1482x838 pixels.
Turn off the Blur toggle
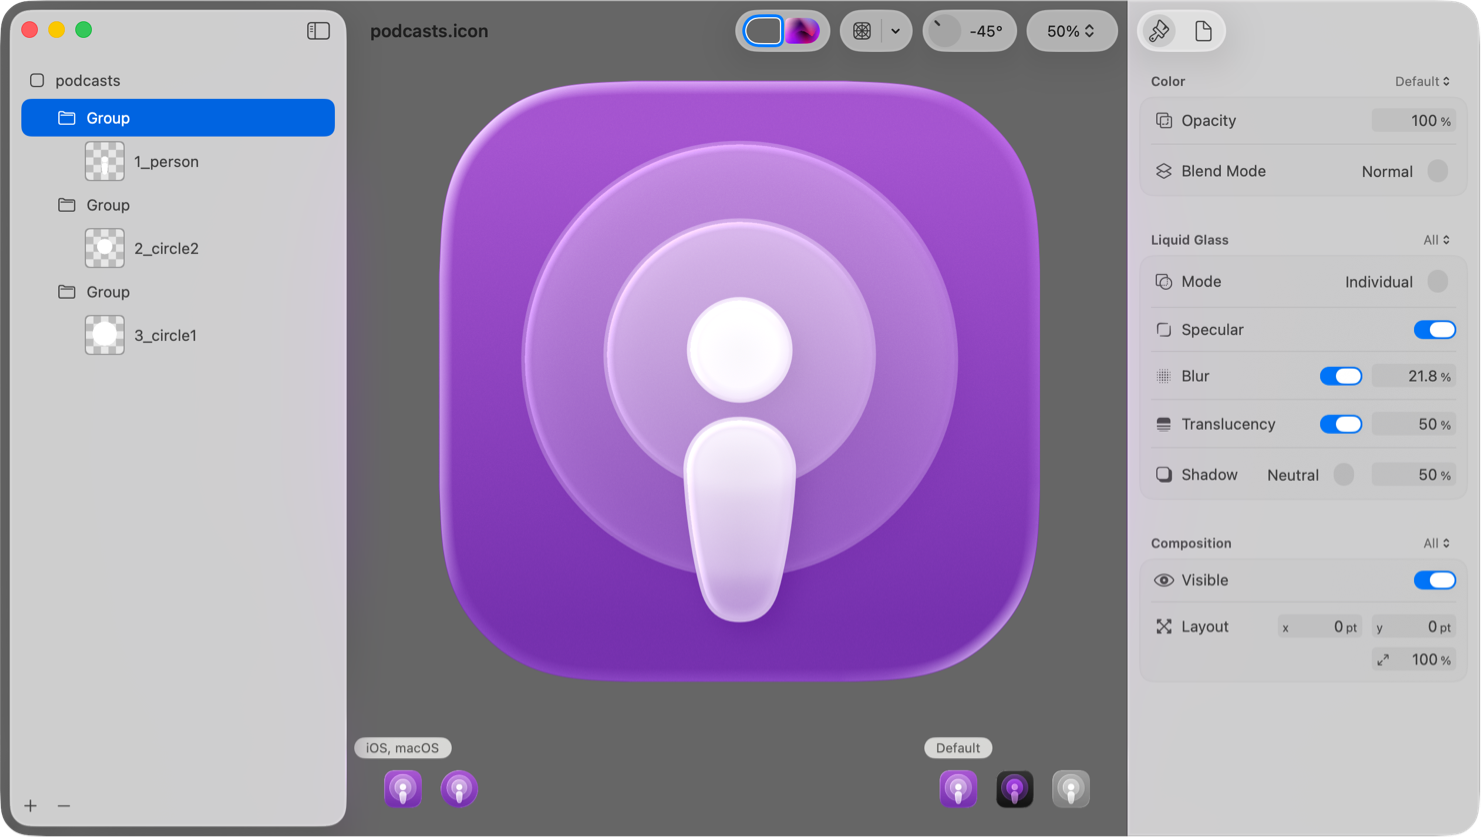1341,376
